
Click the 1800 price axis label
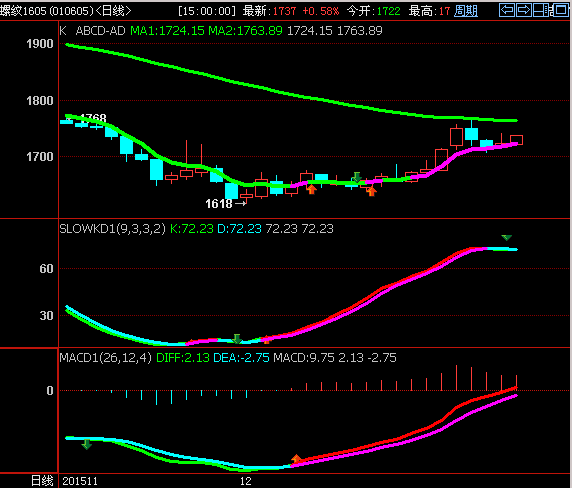pyautogui.click(x=40, y=101)
